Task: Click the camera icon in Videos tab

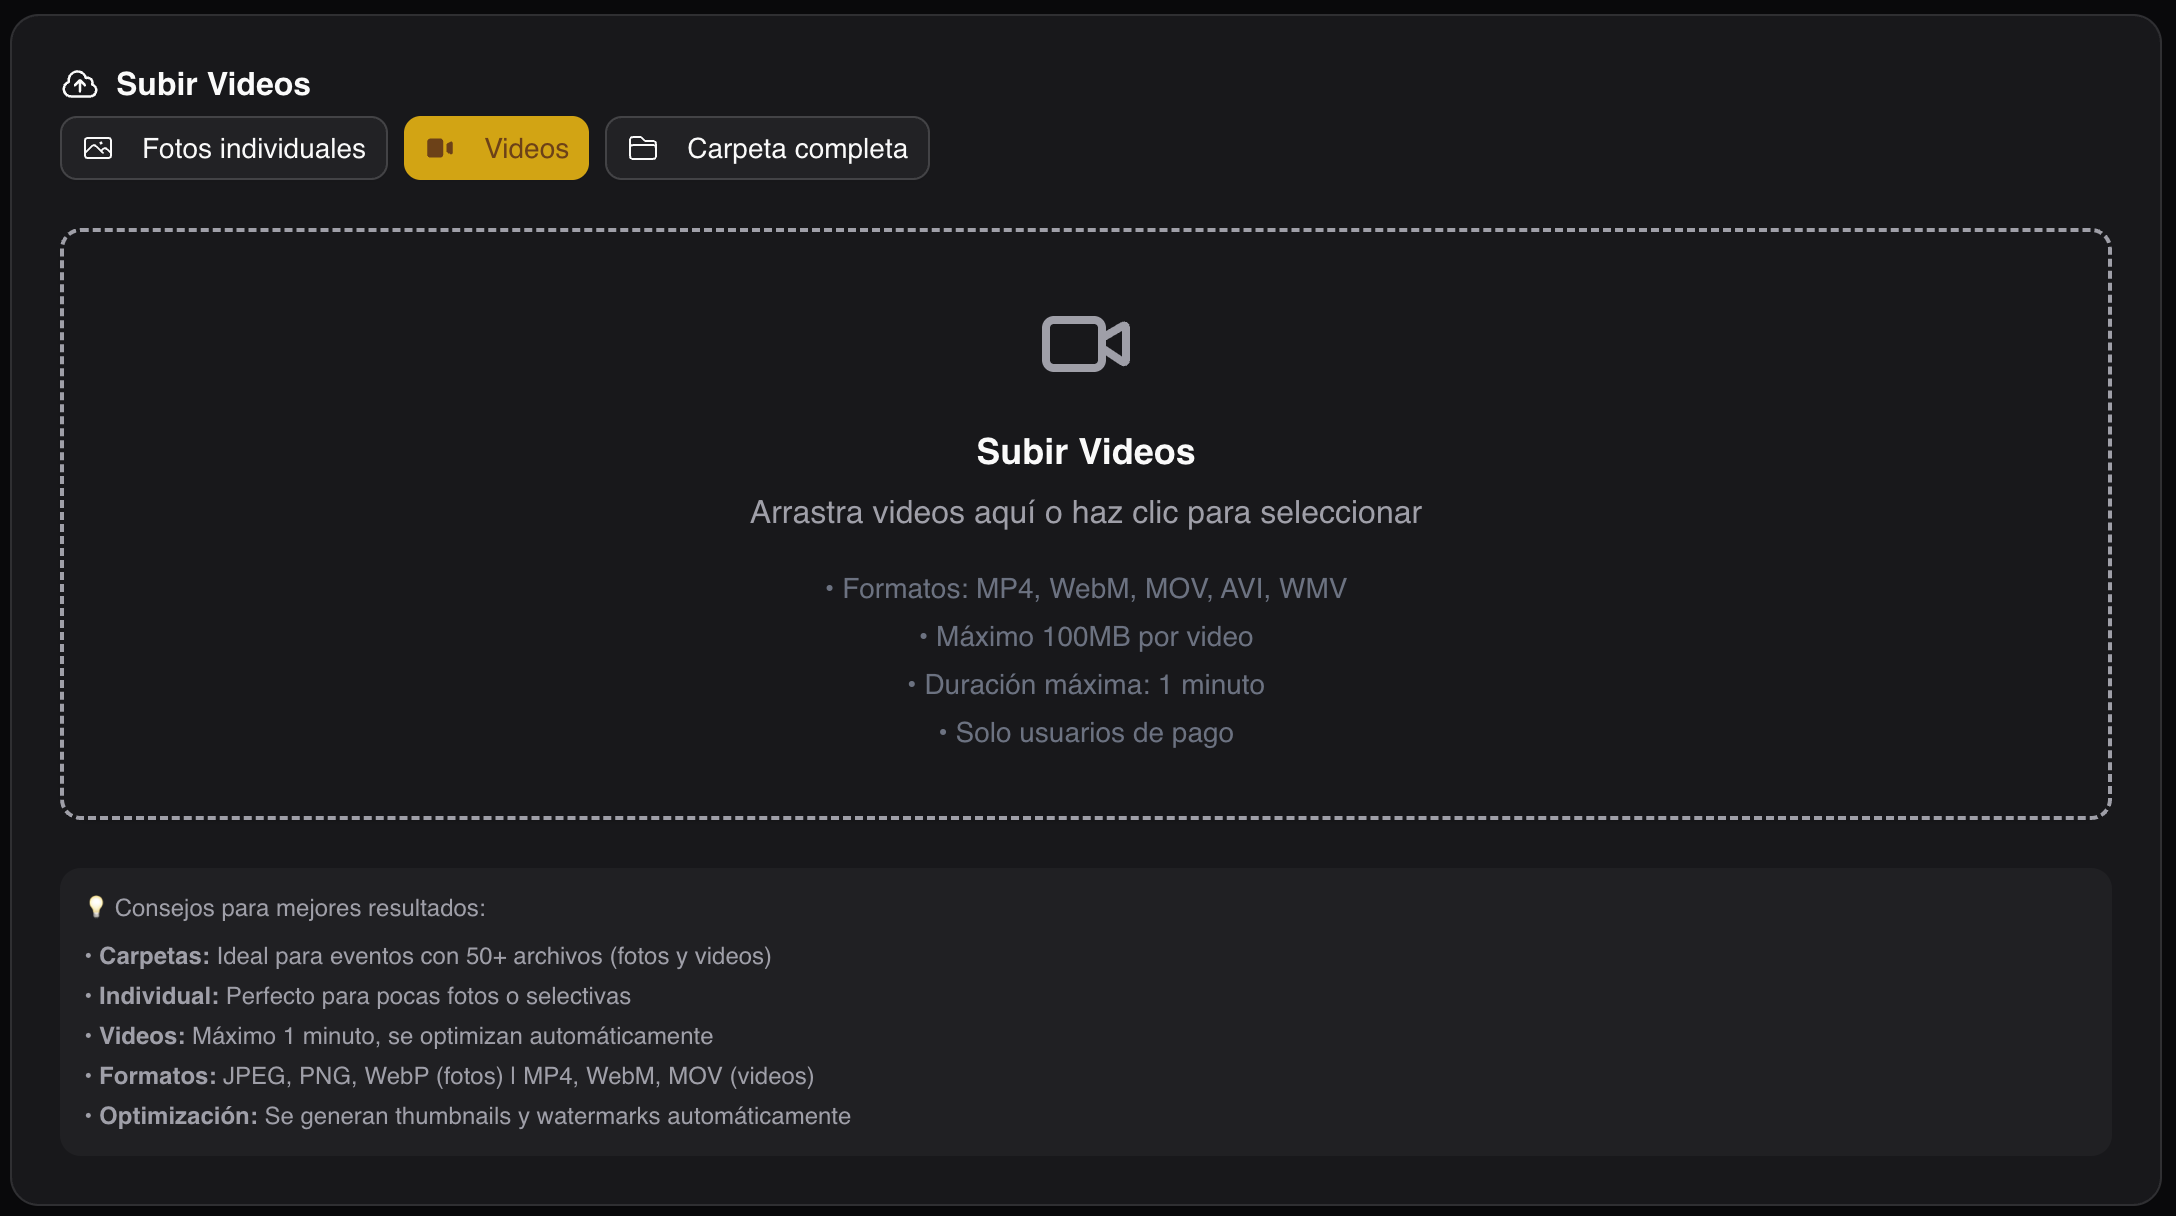Action: [x=440, y=148]
